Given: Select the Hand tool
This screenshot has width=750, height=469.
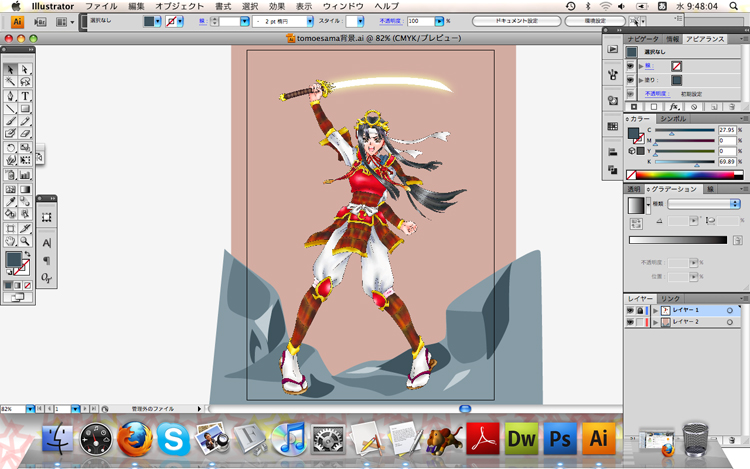Looking at the screenshot, I should pos(11,241).
